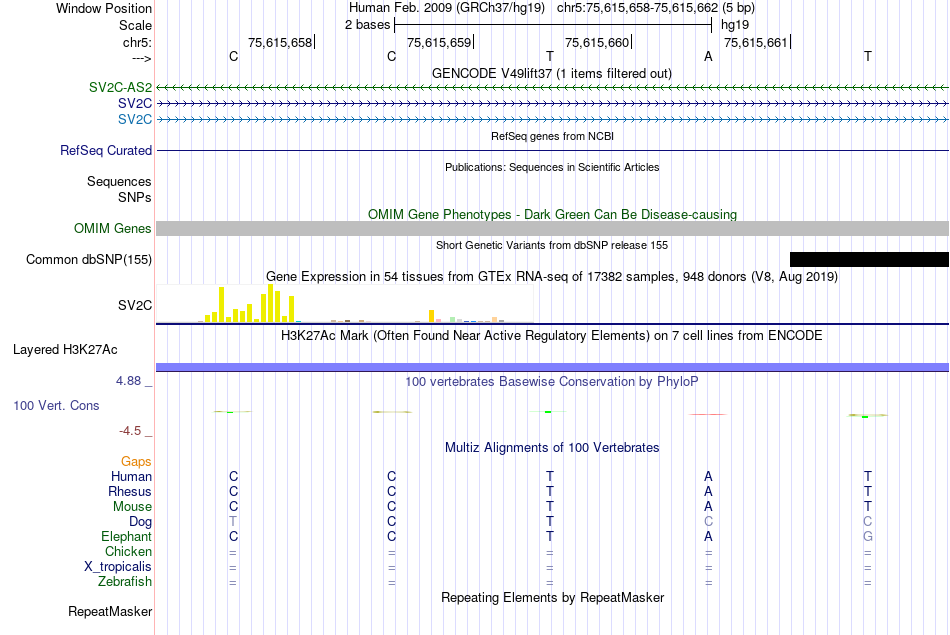Click the hg19 label beside the scale bar
Viewport: 950px width, 635px height.
pos(734,25)
